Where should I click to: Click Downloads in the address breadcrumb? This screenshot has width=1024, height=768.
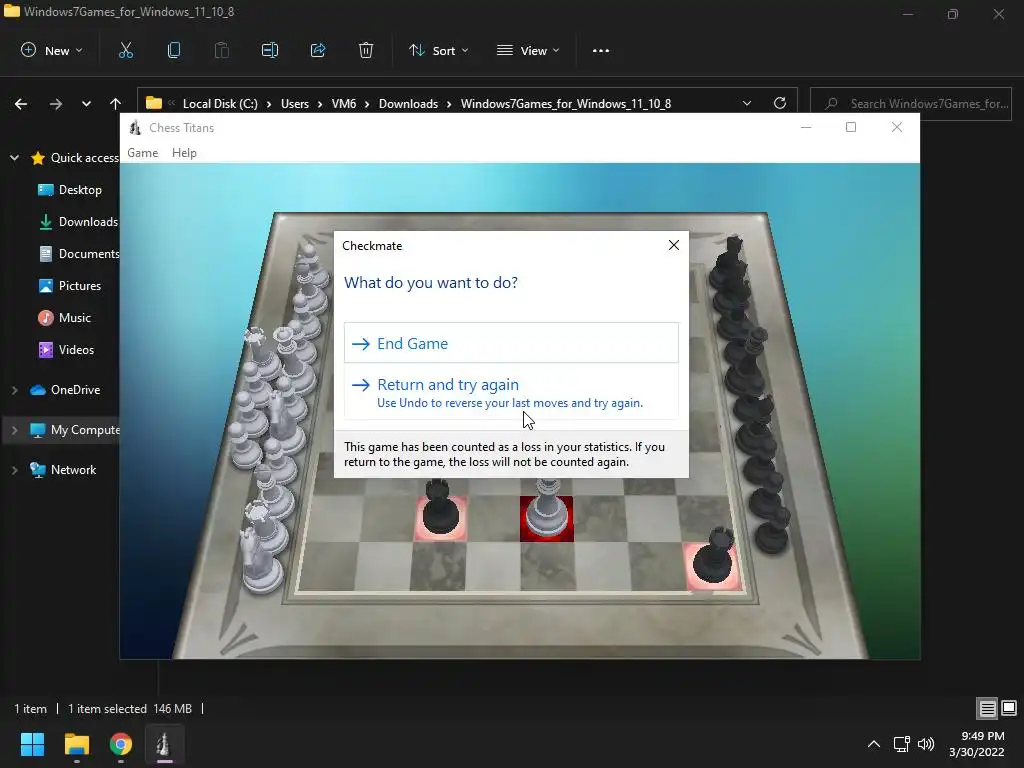click(x=408, y=104)
